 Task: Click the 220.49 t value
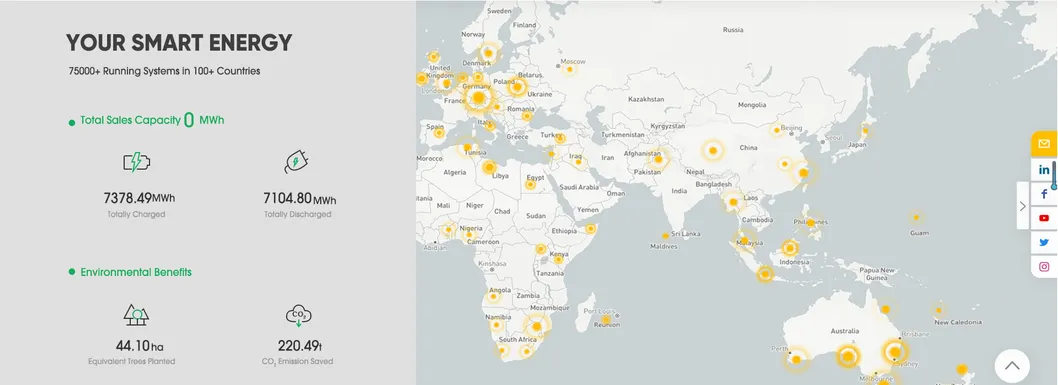click(x=300, y=346)
